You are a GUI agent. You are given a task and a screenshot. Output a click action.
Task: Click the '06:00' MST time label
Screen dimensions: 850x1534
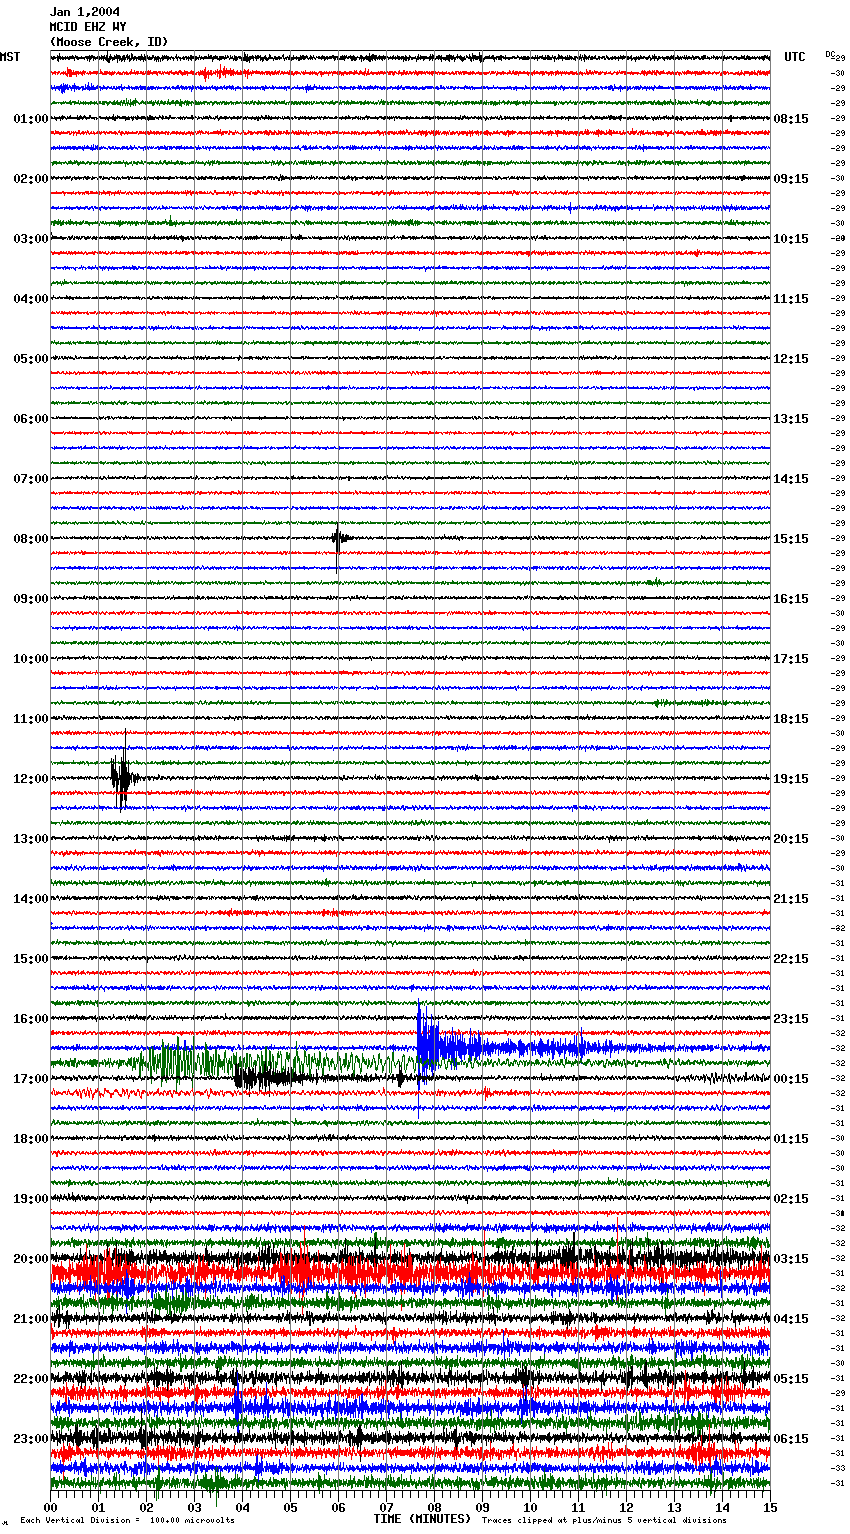pyautogui.click(x=31, y=419)
